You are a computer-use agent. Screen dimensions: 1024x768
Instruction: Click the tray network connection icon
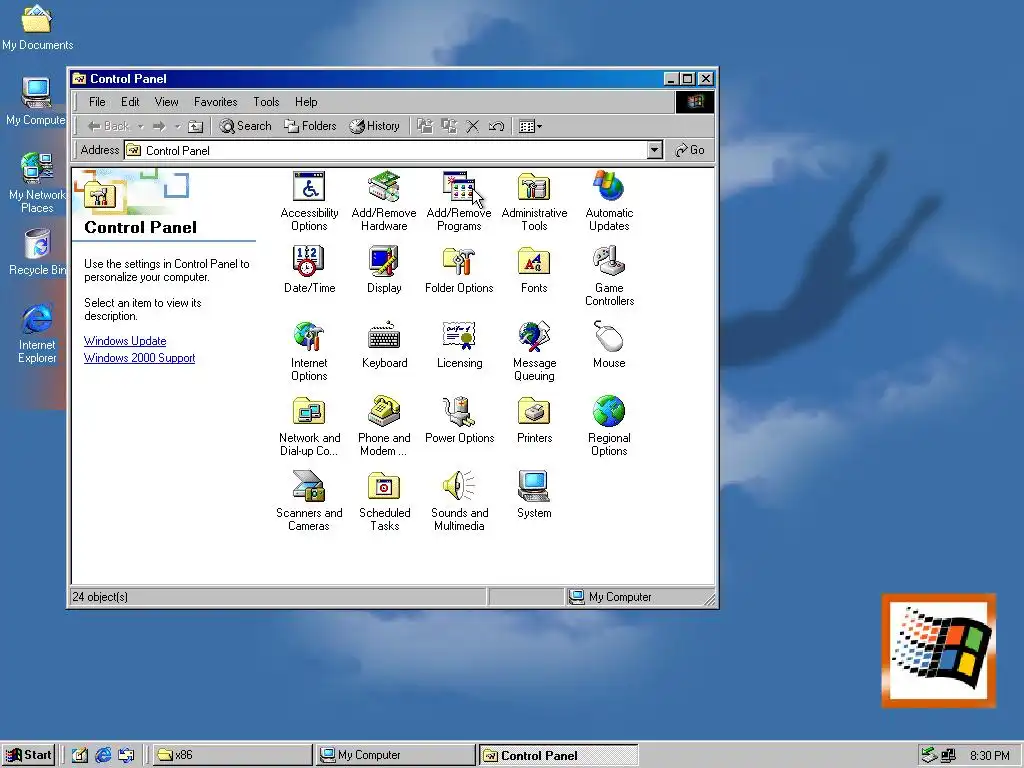pyautogui.click(x=948, y=756)
